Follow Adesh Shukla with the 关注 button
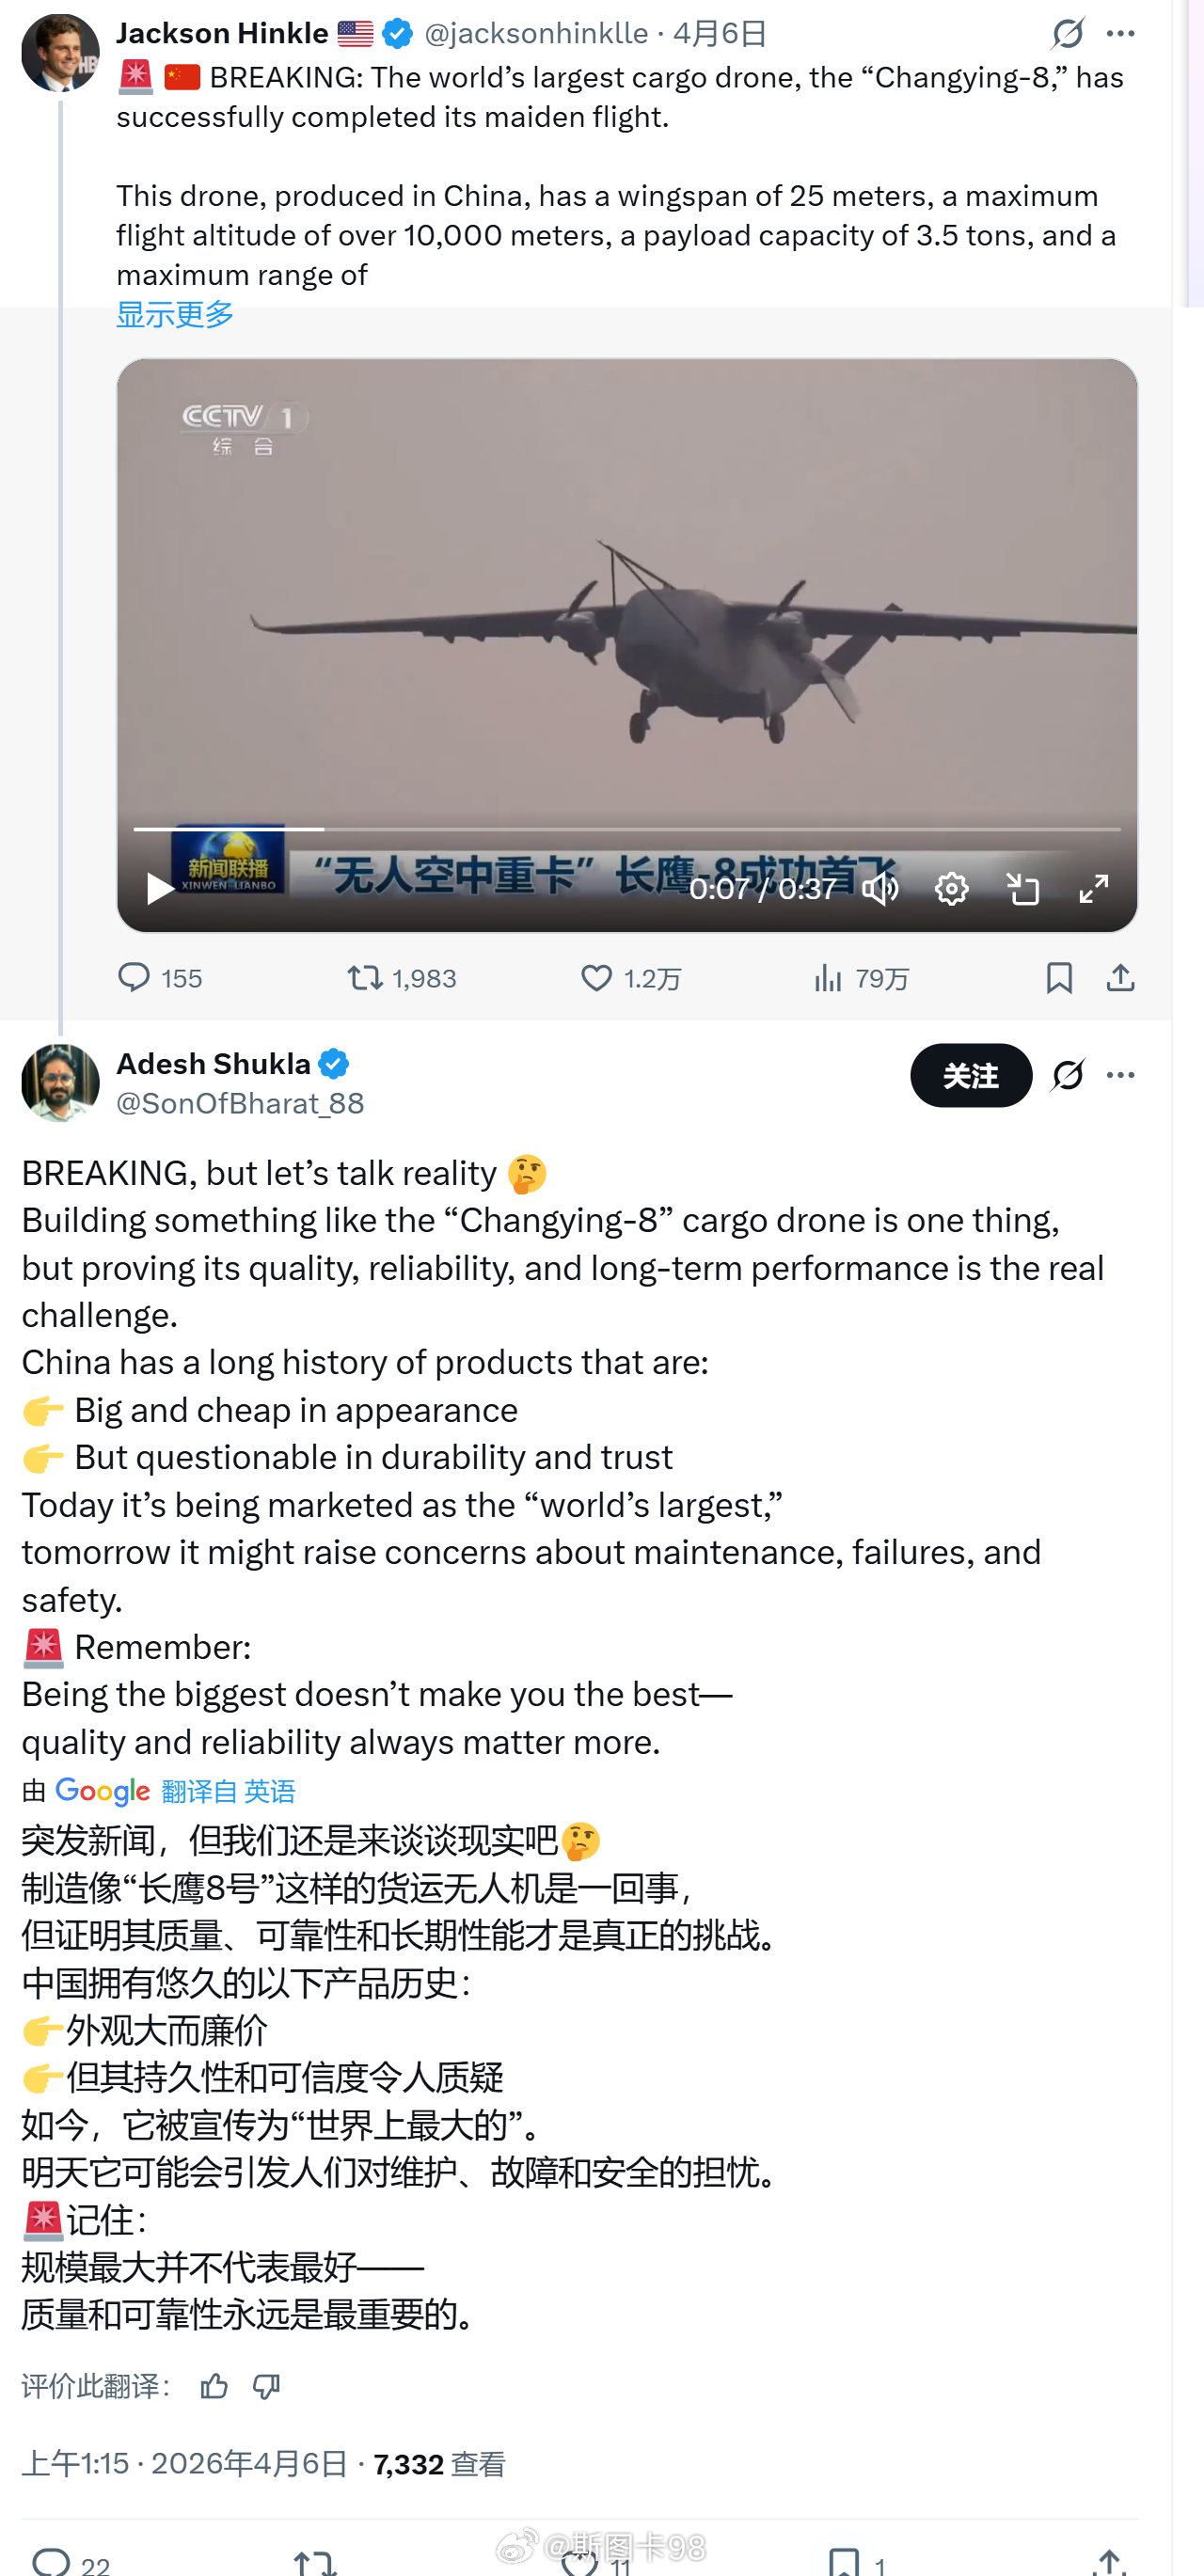The width and height of the screenshot is (1204, 2576). (x=969, y=1076)
